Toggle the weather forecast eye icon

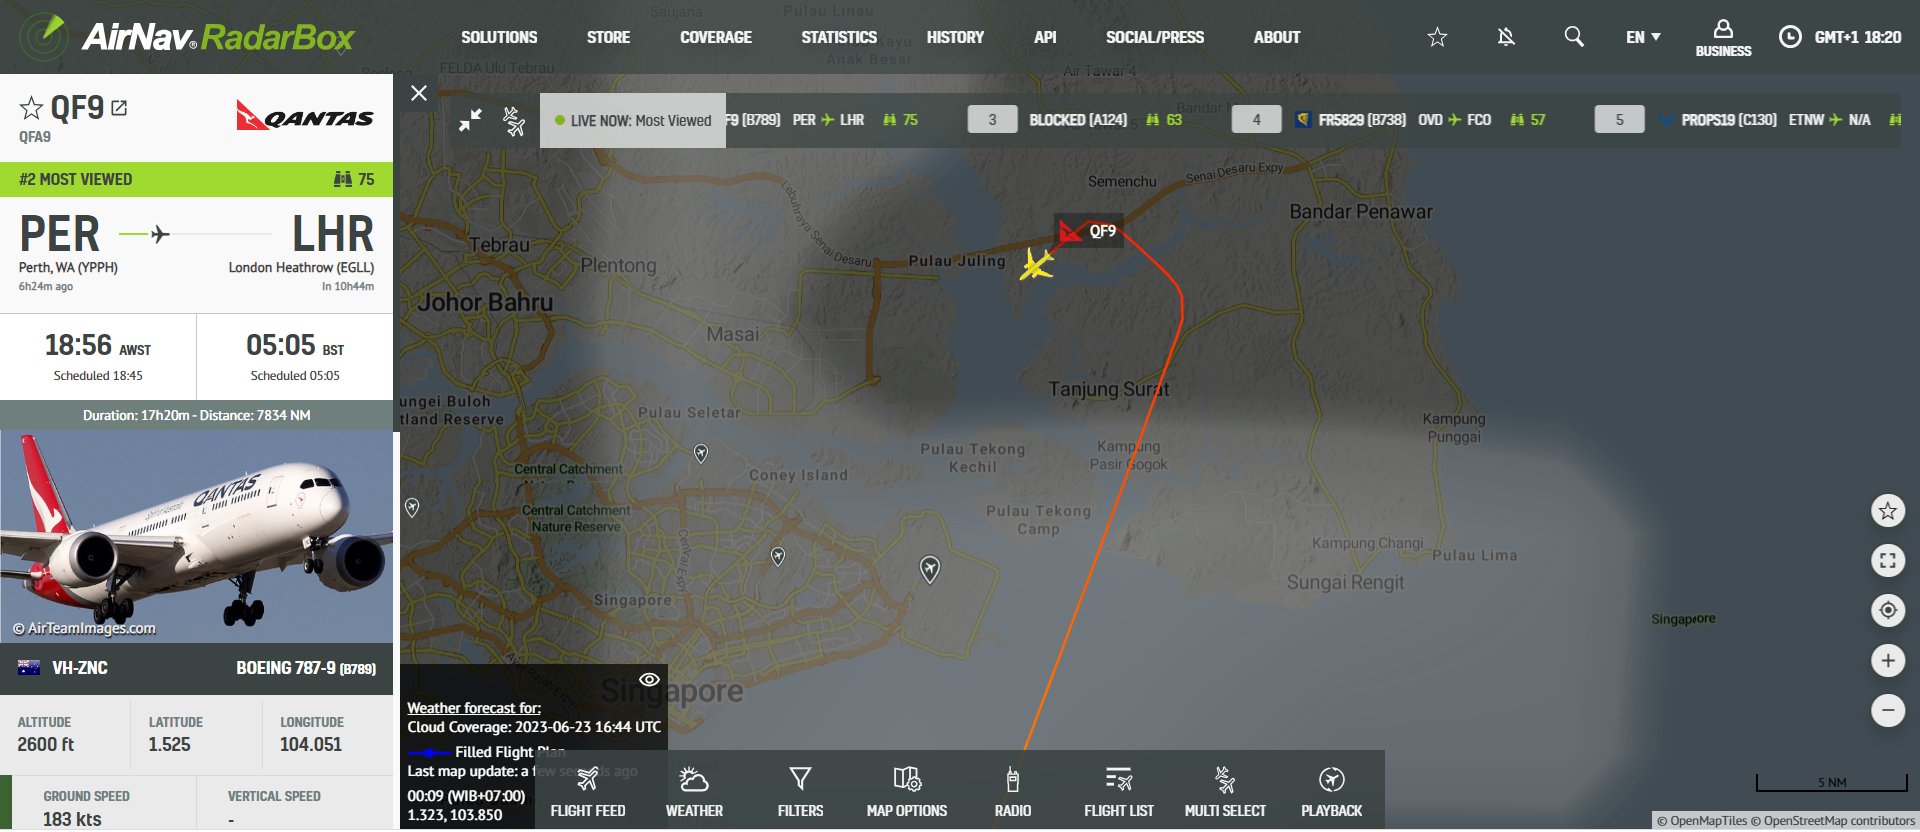pos(649,680)
